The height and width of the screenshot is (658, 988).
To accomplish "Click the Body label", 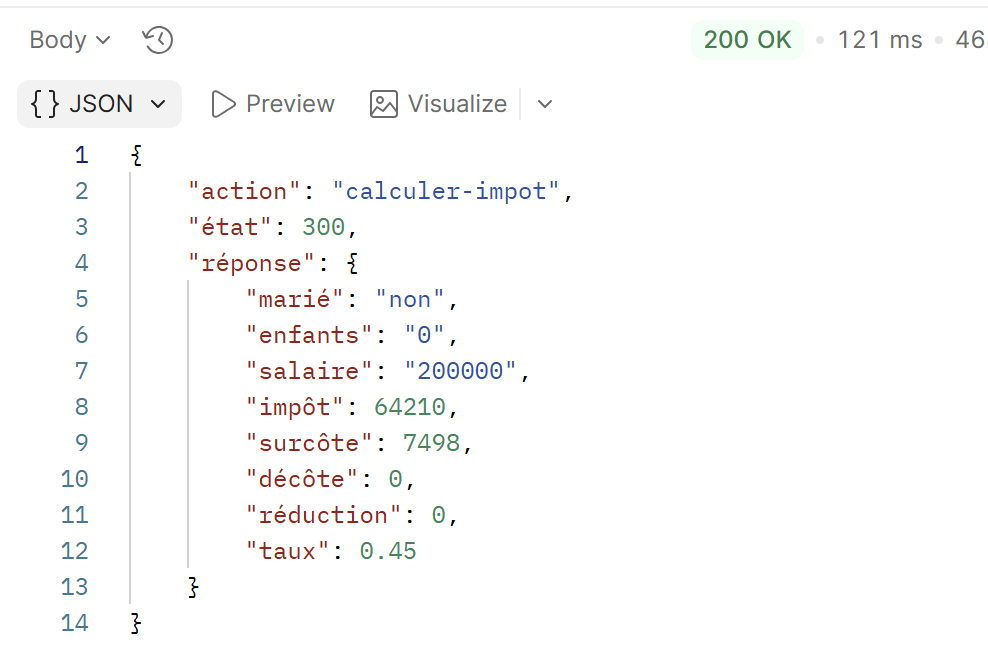I will coord(58,40).
